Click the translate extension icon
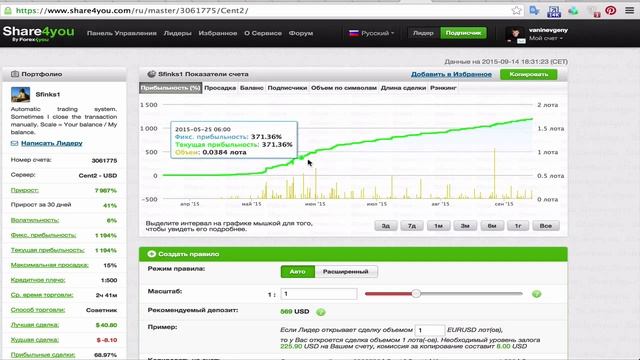Image resolution: width=640 pixels, height=360 pixels. [x=534, y=11]
